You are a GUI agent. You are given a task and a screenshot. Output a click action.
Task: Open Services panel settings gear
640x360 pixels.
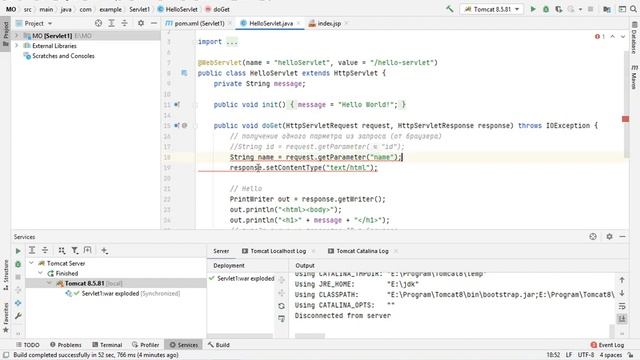click(609, 236)
